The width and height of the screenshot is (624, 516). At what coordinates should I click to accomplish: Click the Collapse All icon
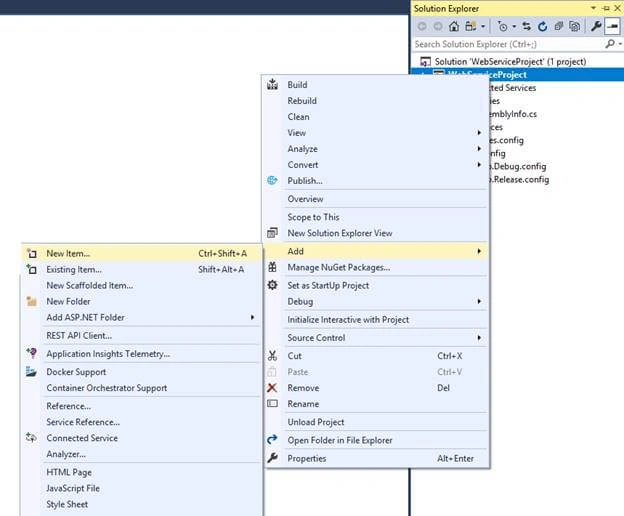(x=559, y=26)
